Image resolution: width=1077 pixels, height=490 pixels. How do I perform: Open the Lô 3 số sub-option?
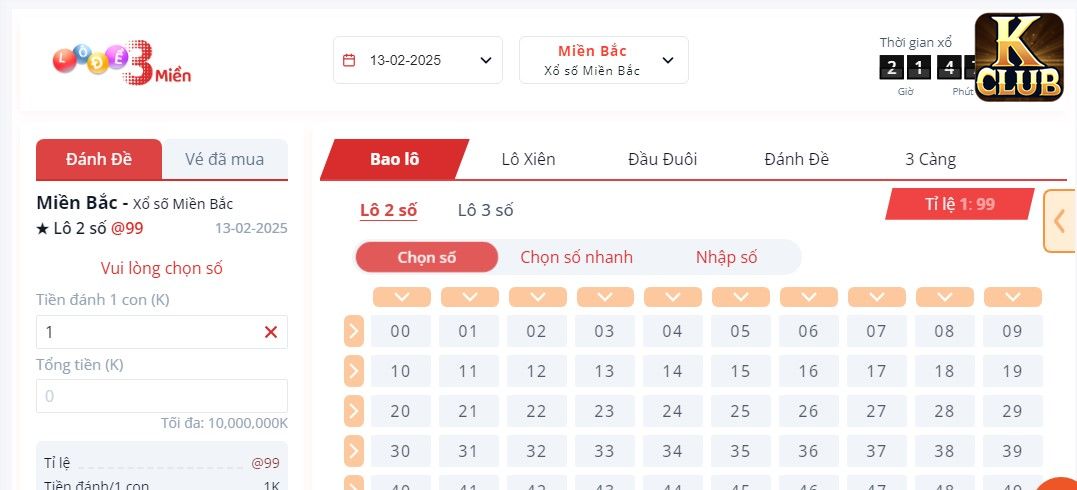(485, 210)
